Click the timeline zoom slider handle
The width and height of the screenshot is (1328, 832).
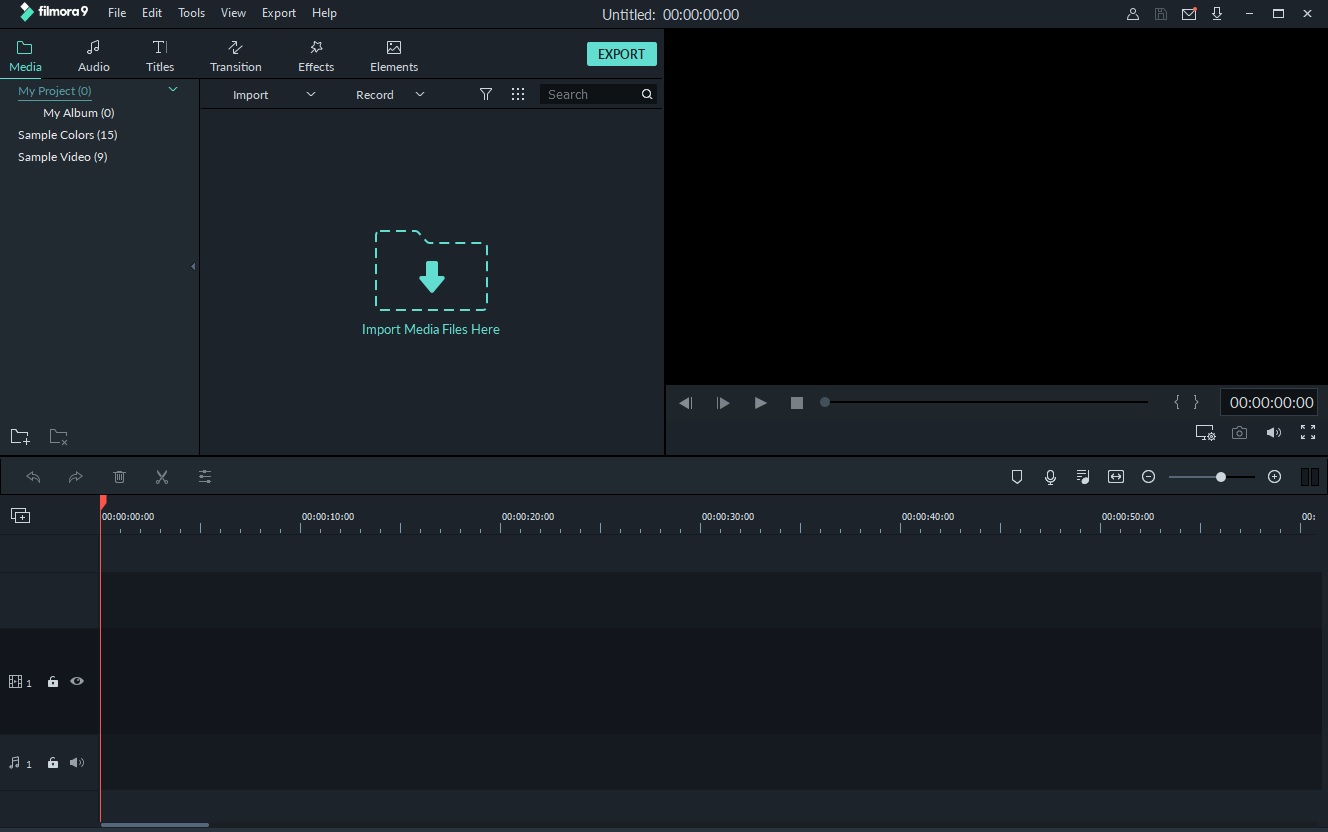click(x=1221, y=477)
